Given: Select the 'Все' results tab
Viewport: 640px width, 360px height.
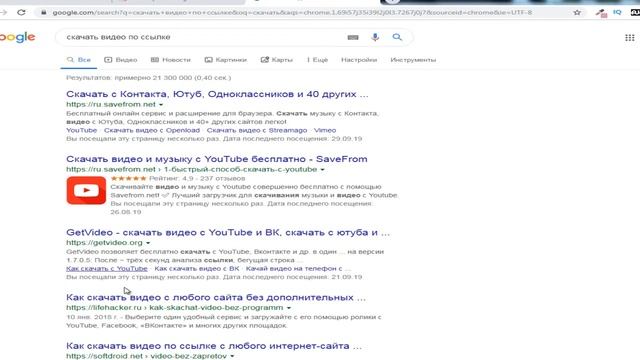Looking at the screenshot, I should click(79, 60).
